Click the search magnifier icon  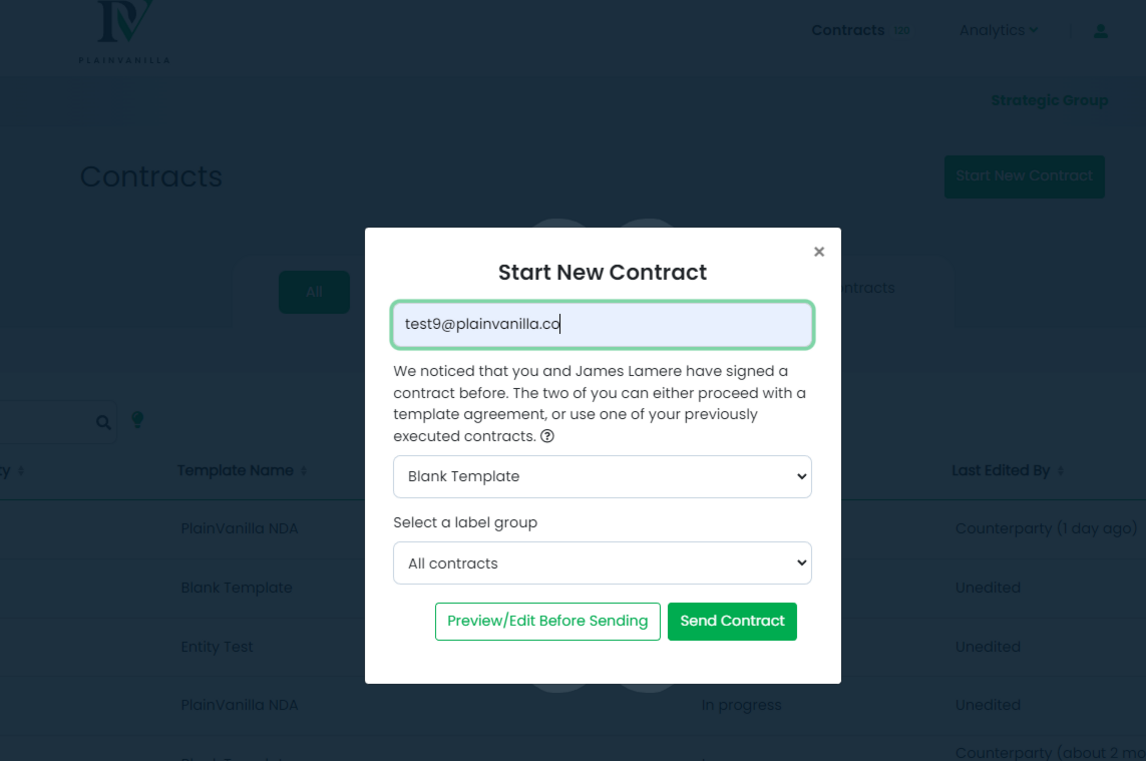(x=103, y=423)
